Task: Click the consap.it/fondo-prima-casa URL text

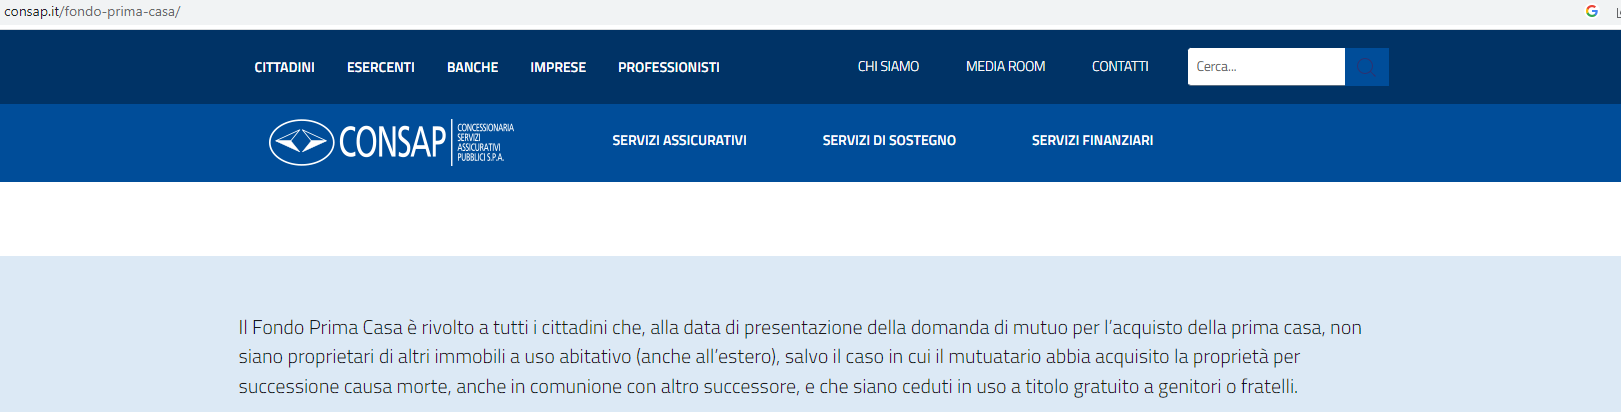Action: pos(92,12)
